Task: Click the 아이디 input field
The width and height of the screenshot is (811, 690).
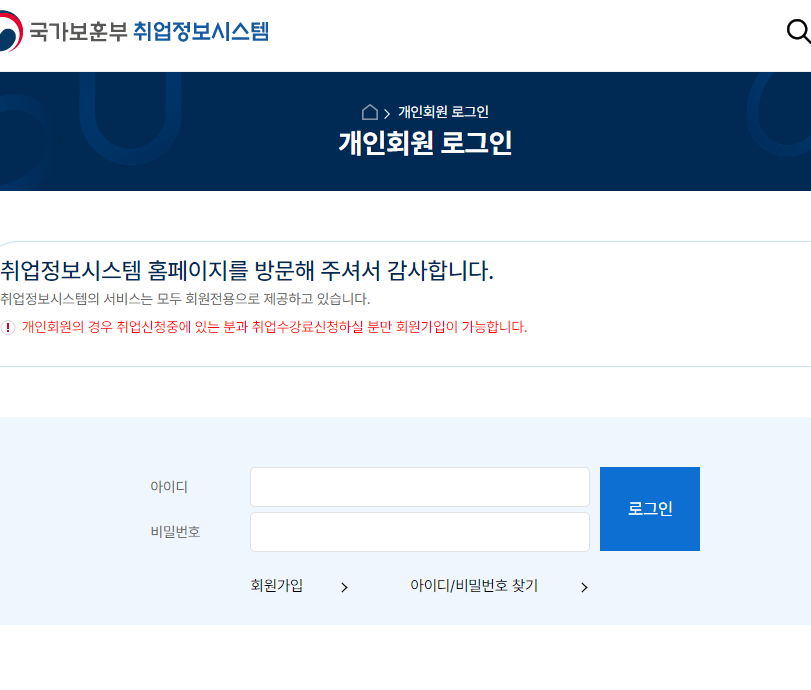Action: (x=419, y=487)
